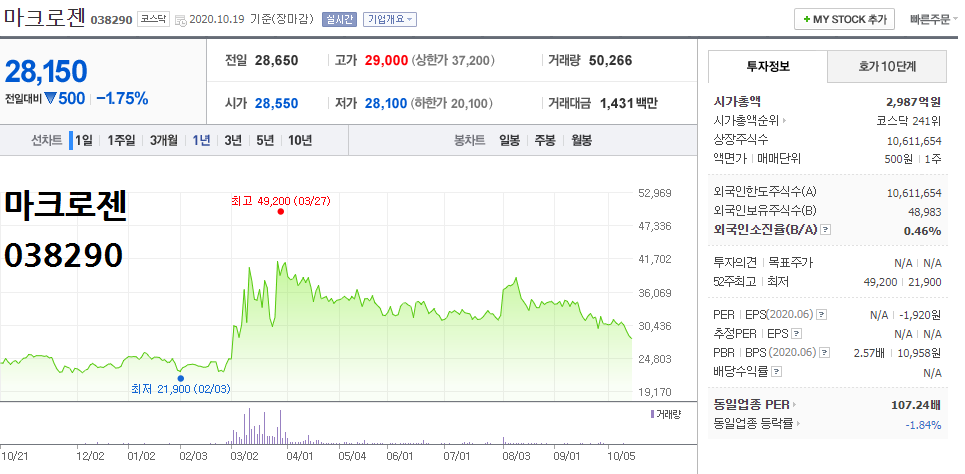
Task: Show the 일봉 candlestick chart
Action: click(510, 140)
